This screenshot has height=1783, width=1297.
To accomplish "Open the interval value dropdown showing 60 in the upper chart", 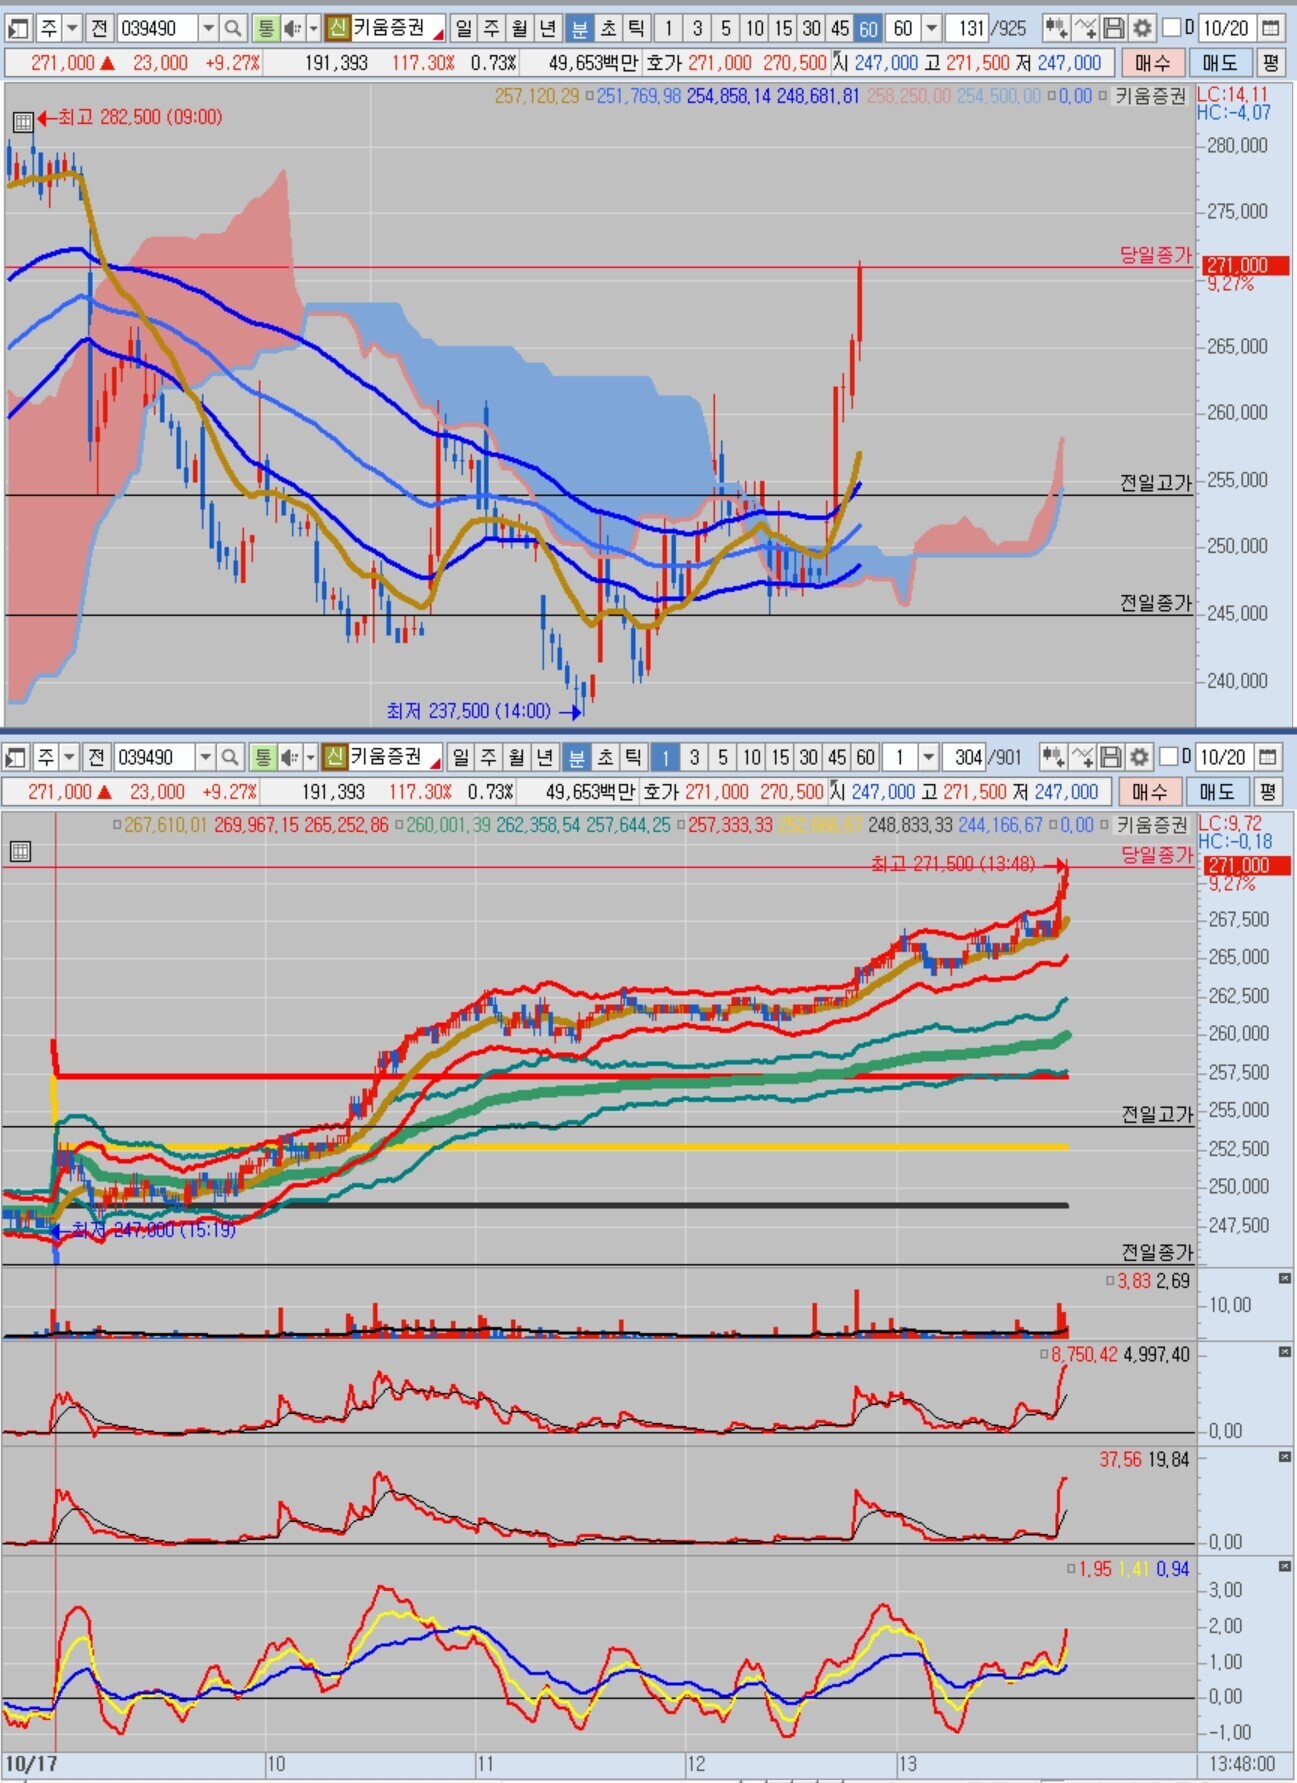I will [x=932, y=28].
